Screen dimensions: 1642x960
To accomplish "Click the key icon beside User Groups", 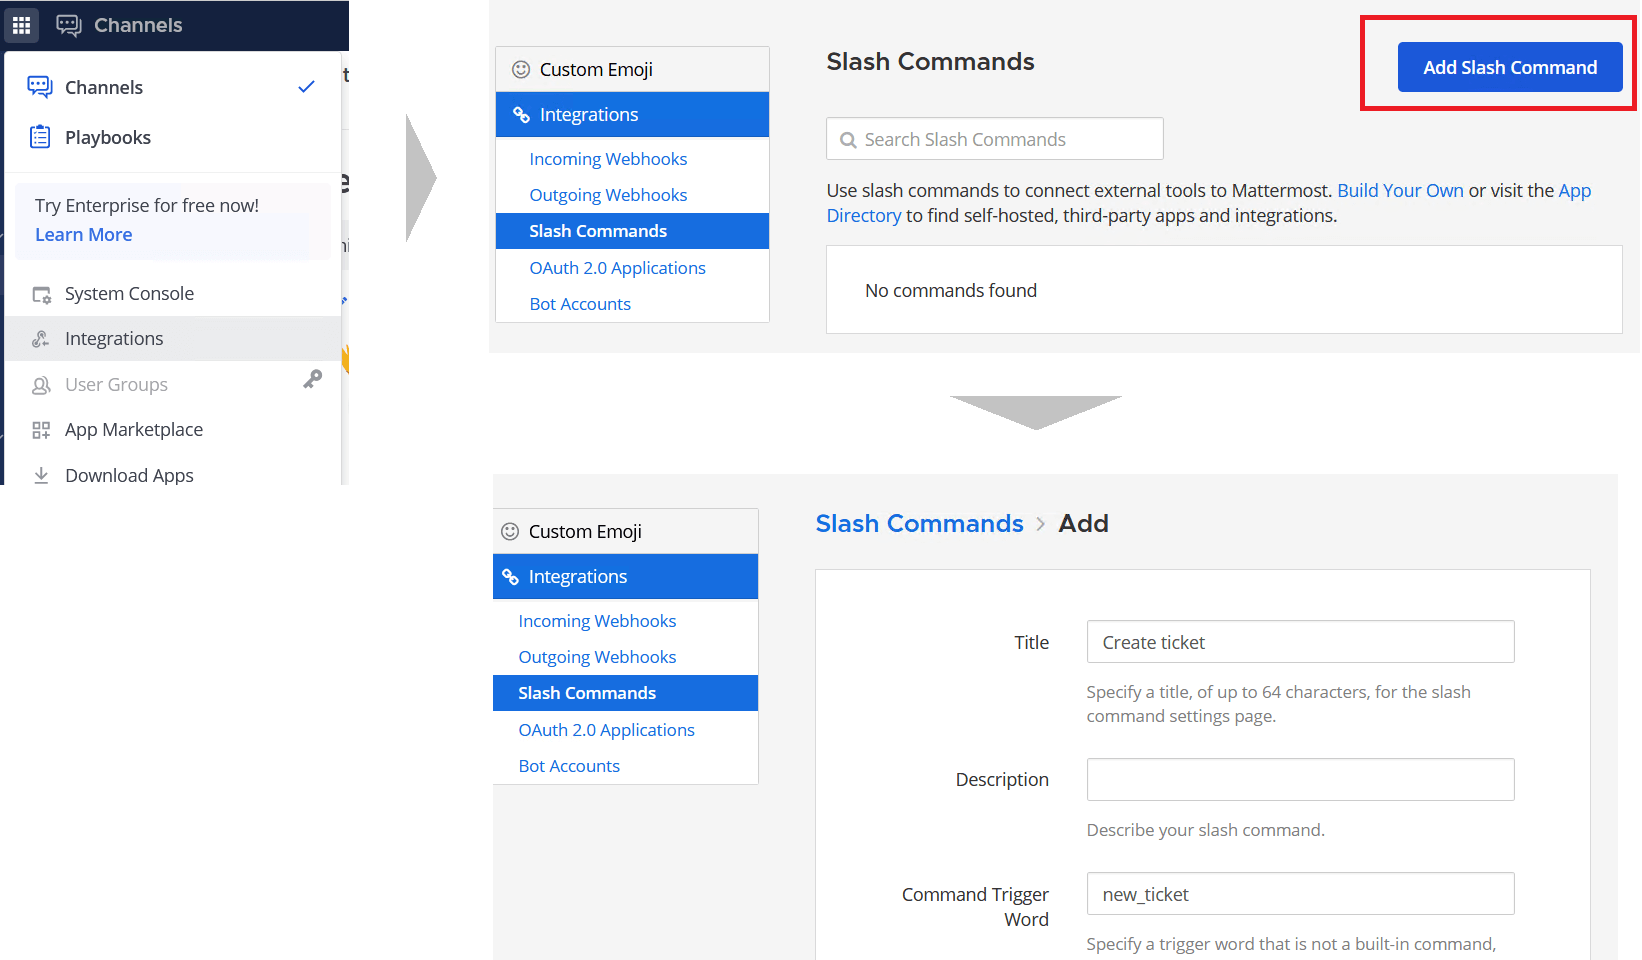I will pos(313,379).
